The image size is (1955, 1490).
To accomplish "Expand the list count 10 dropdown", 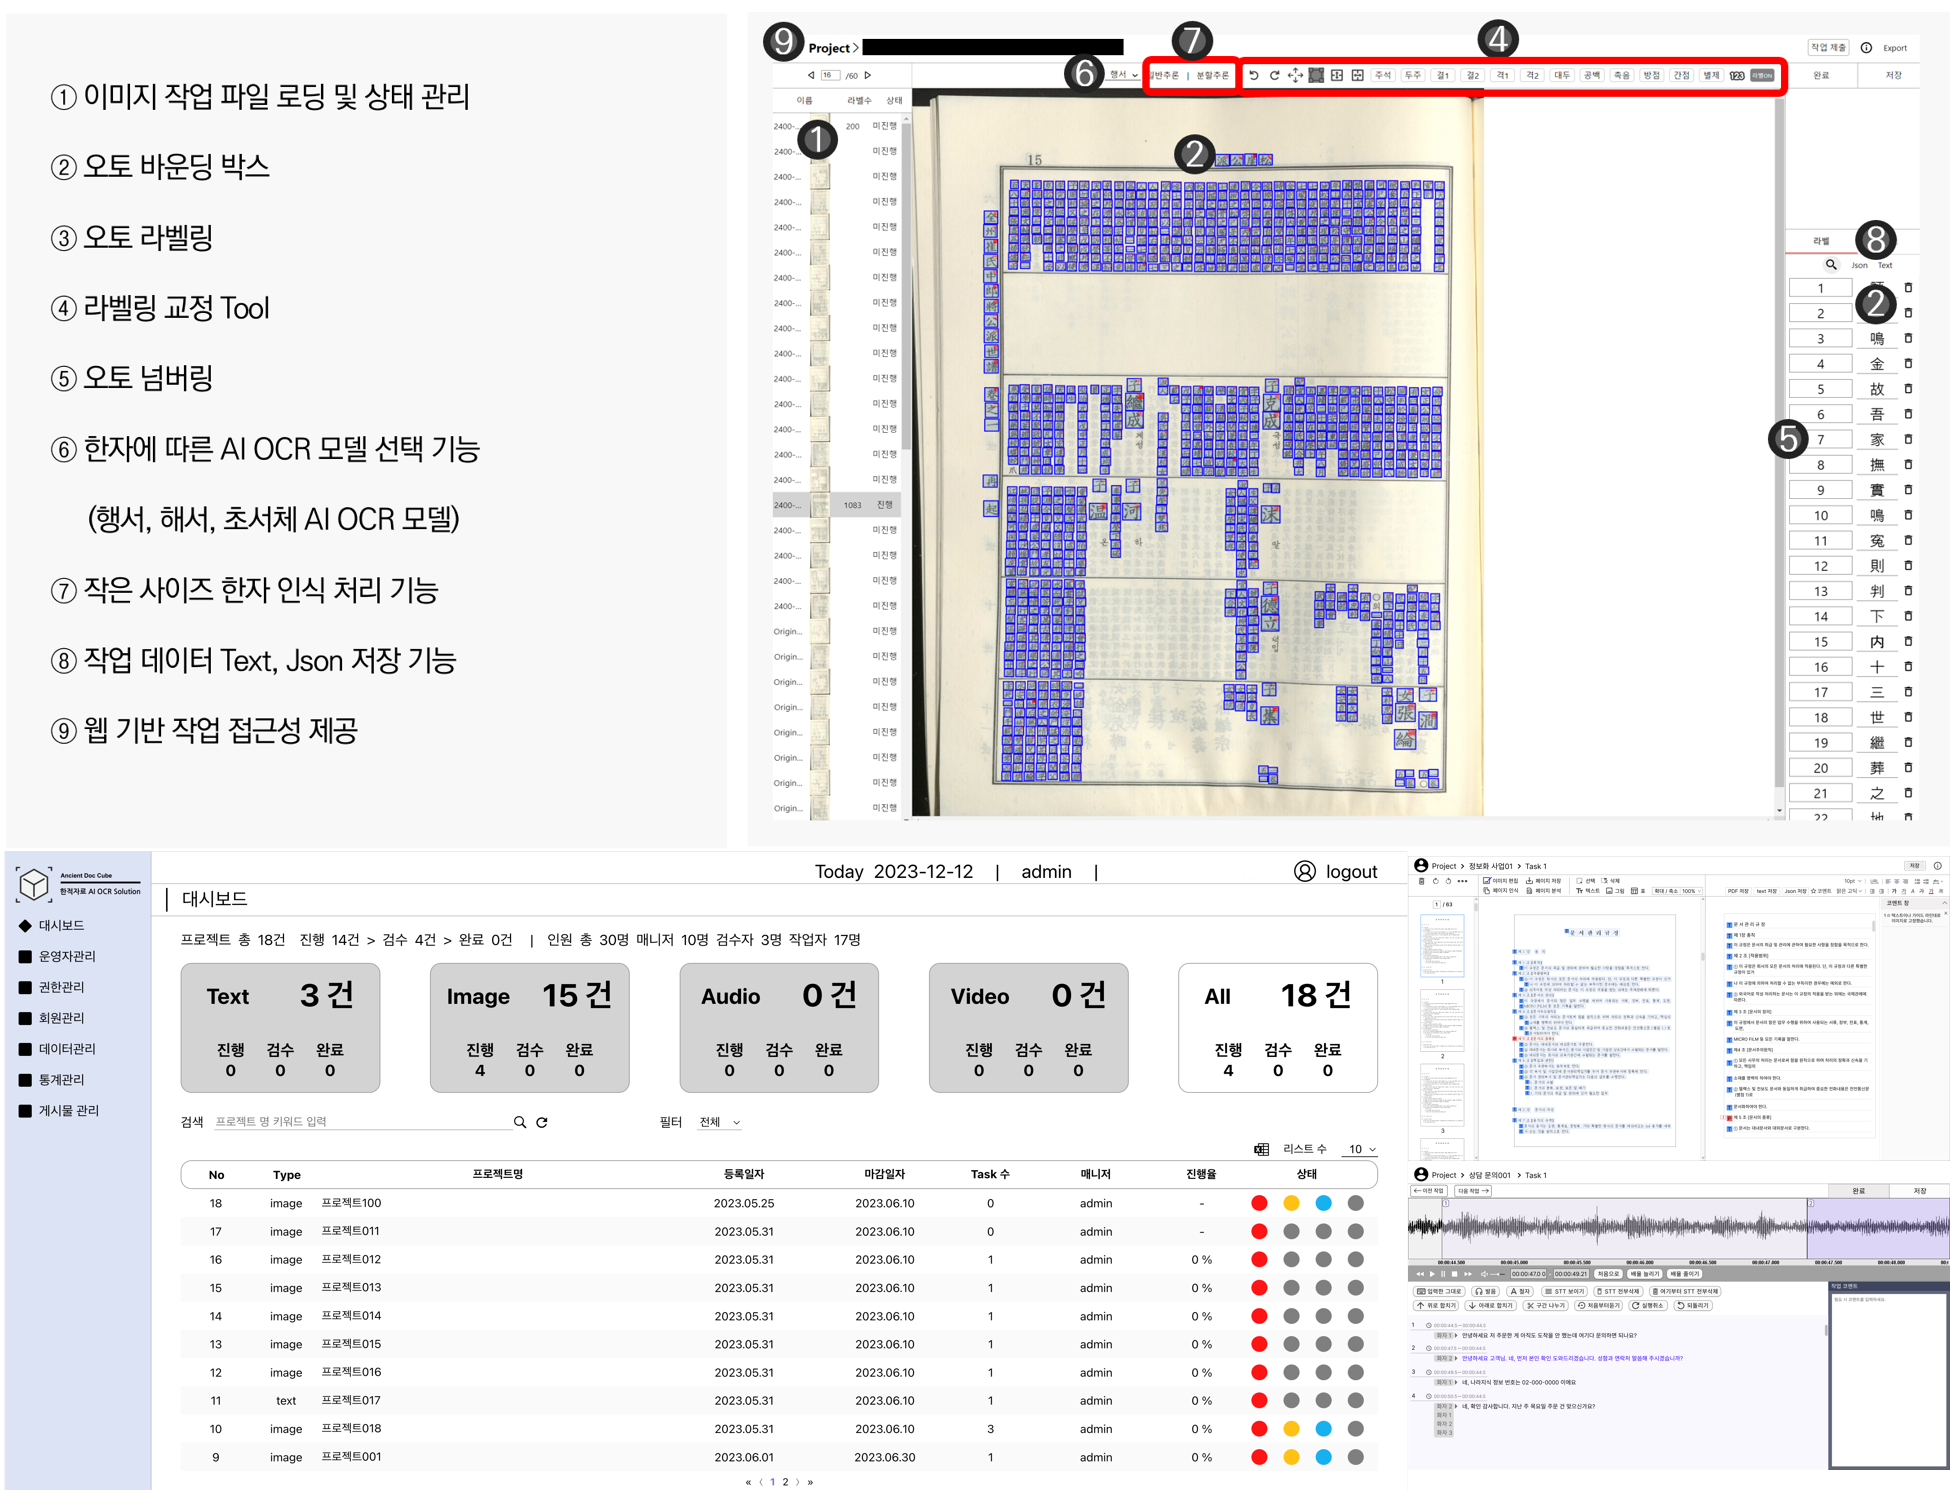I will (x=1362, y=1149).
